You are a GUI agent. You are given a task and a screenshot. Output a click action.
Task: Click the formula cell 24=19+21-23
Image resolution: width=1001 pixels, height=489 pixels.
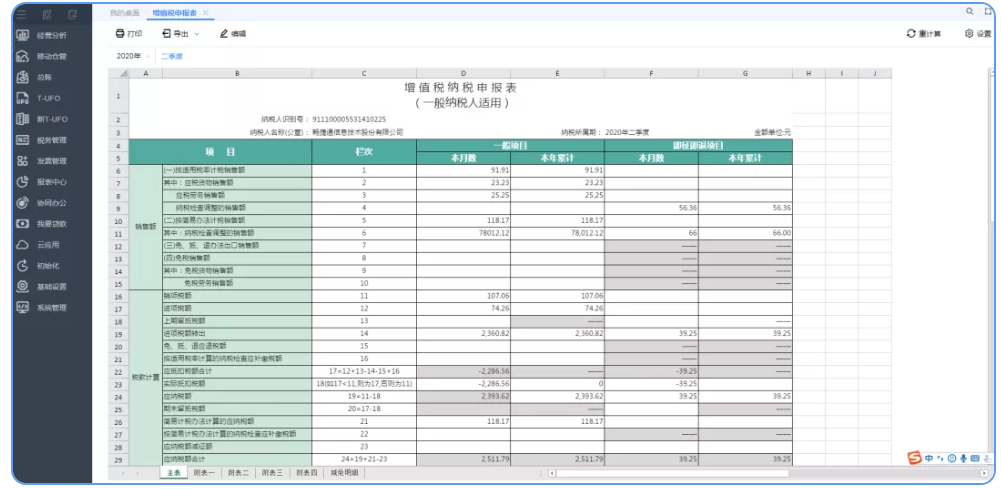tap(364, 459)
